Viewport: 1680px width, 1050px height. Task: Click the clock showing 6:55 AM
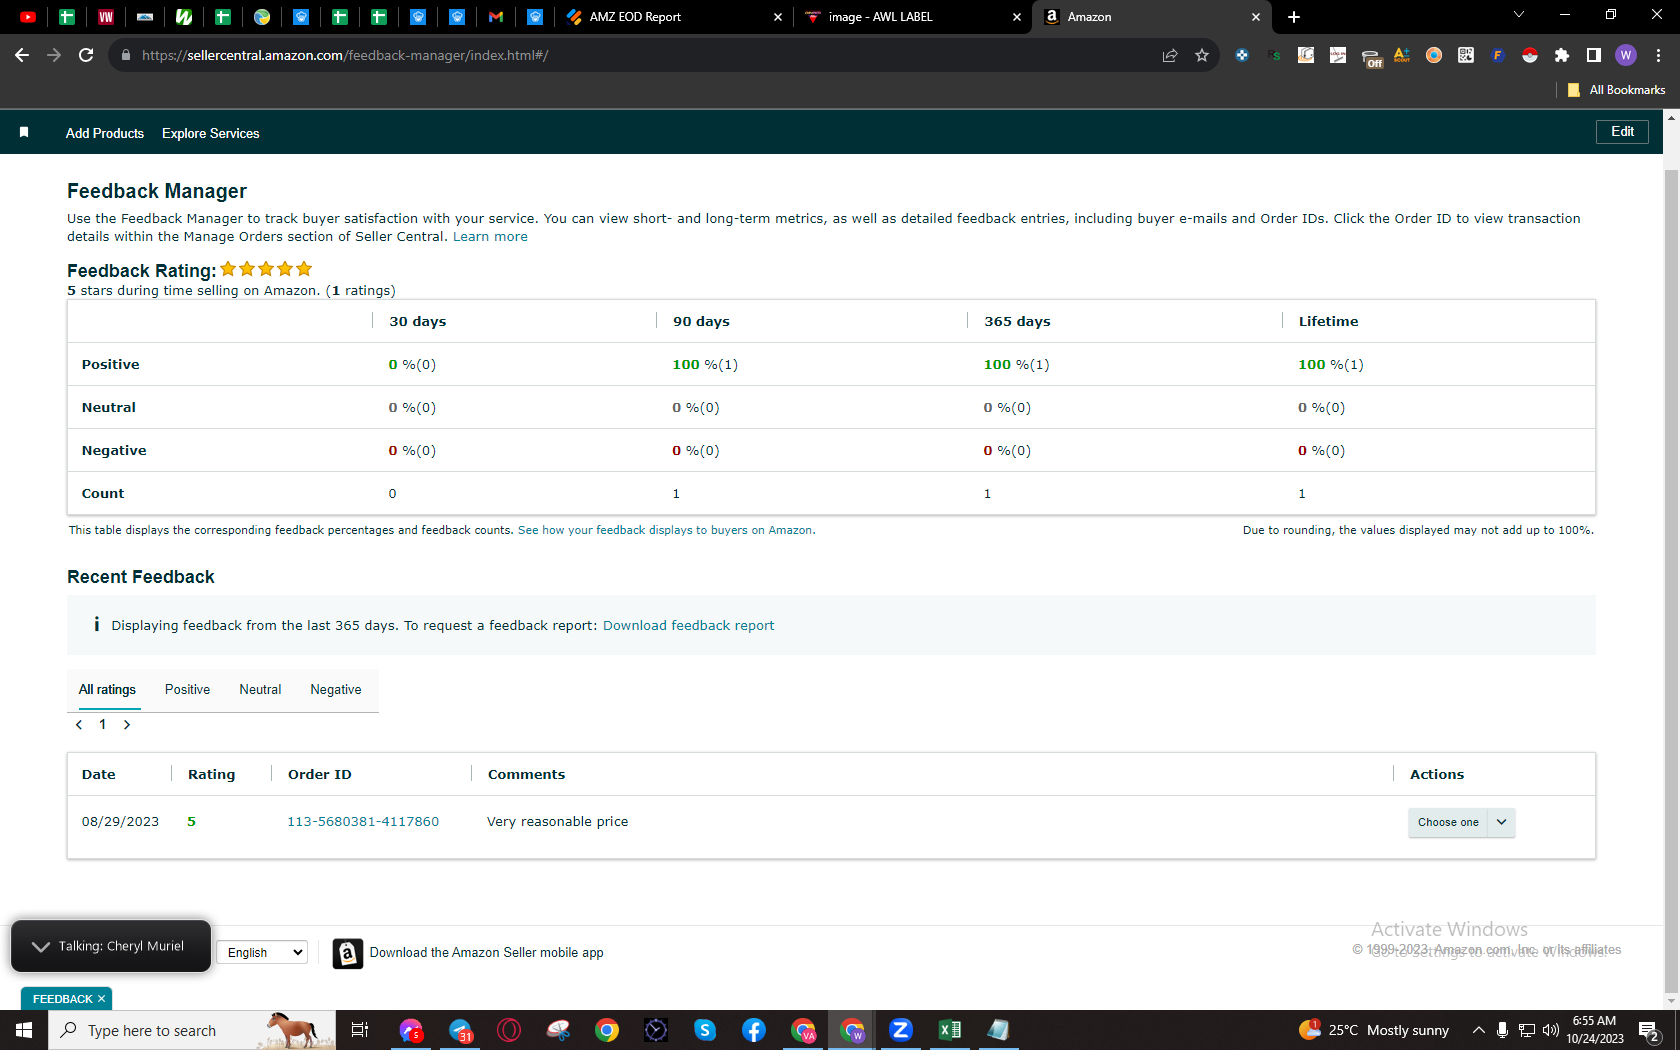click(x=1594, y=1021)
